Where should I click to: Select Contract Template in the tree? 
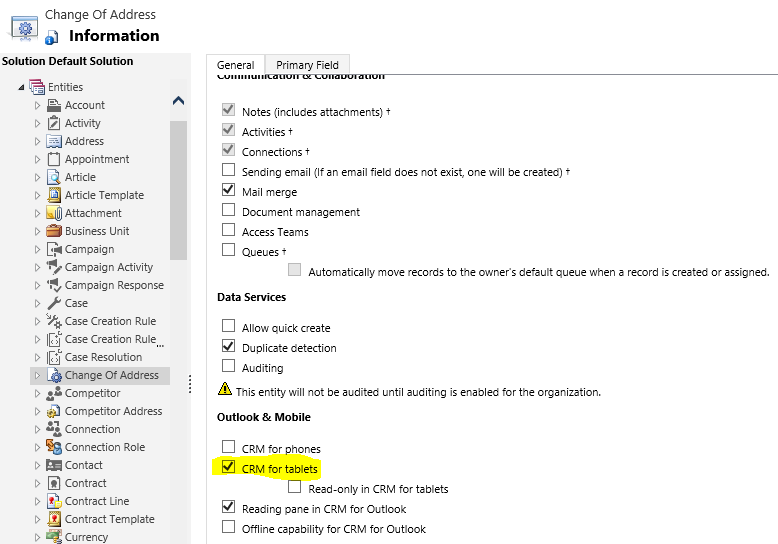[109, 519]
